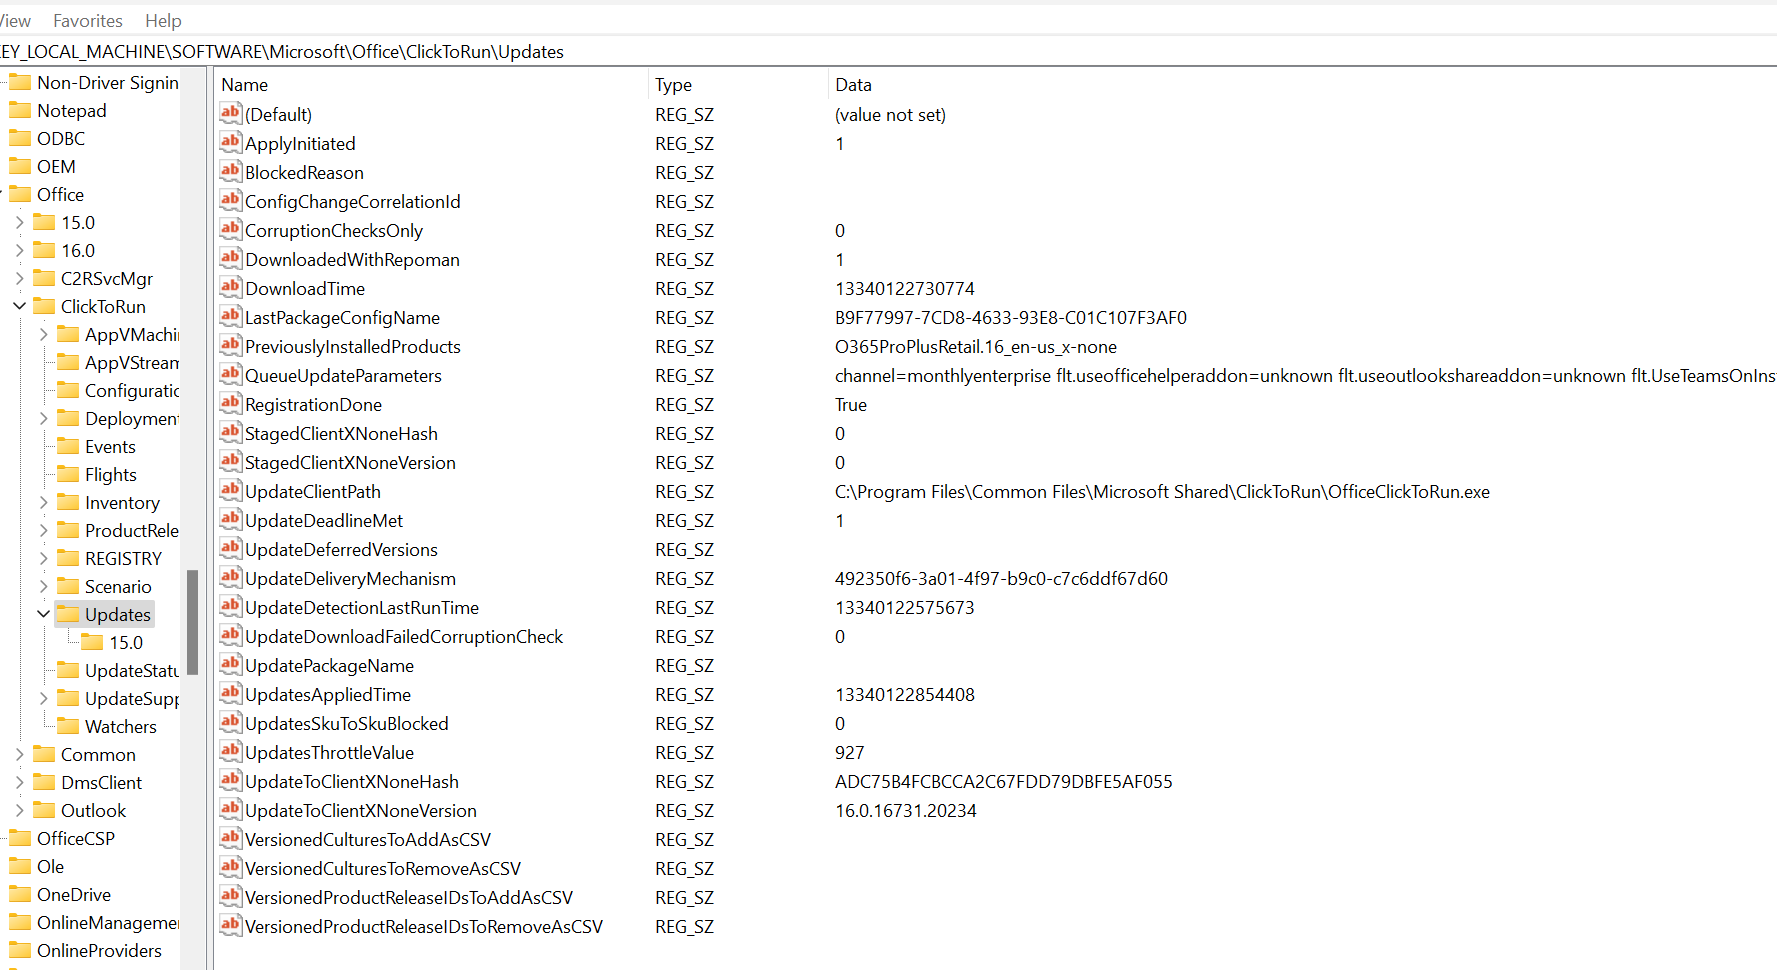Click the registry path address bar
The image size is (1777, 970).
(x=888, y=51)
